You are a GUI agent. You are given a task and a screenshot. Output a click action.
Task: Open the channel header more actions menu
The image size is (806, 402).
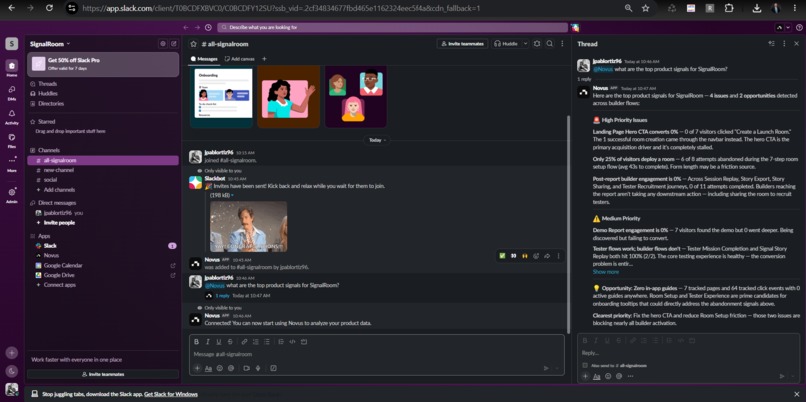[x=562, y=44]
